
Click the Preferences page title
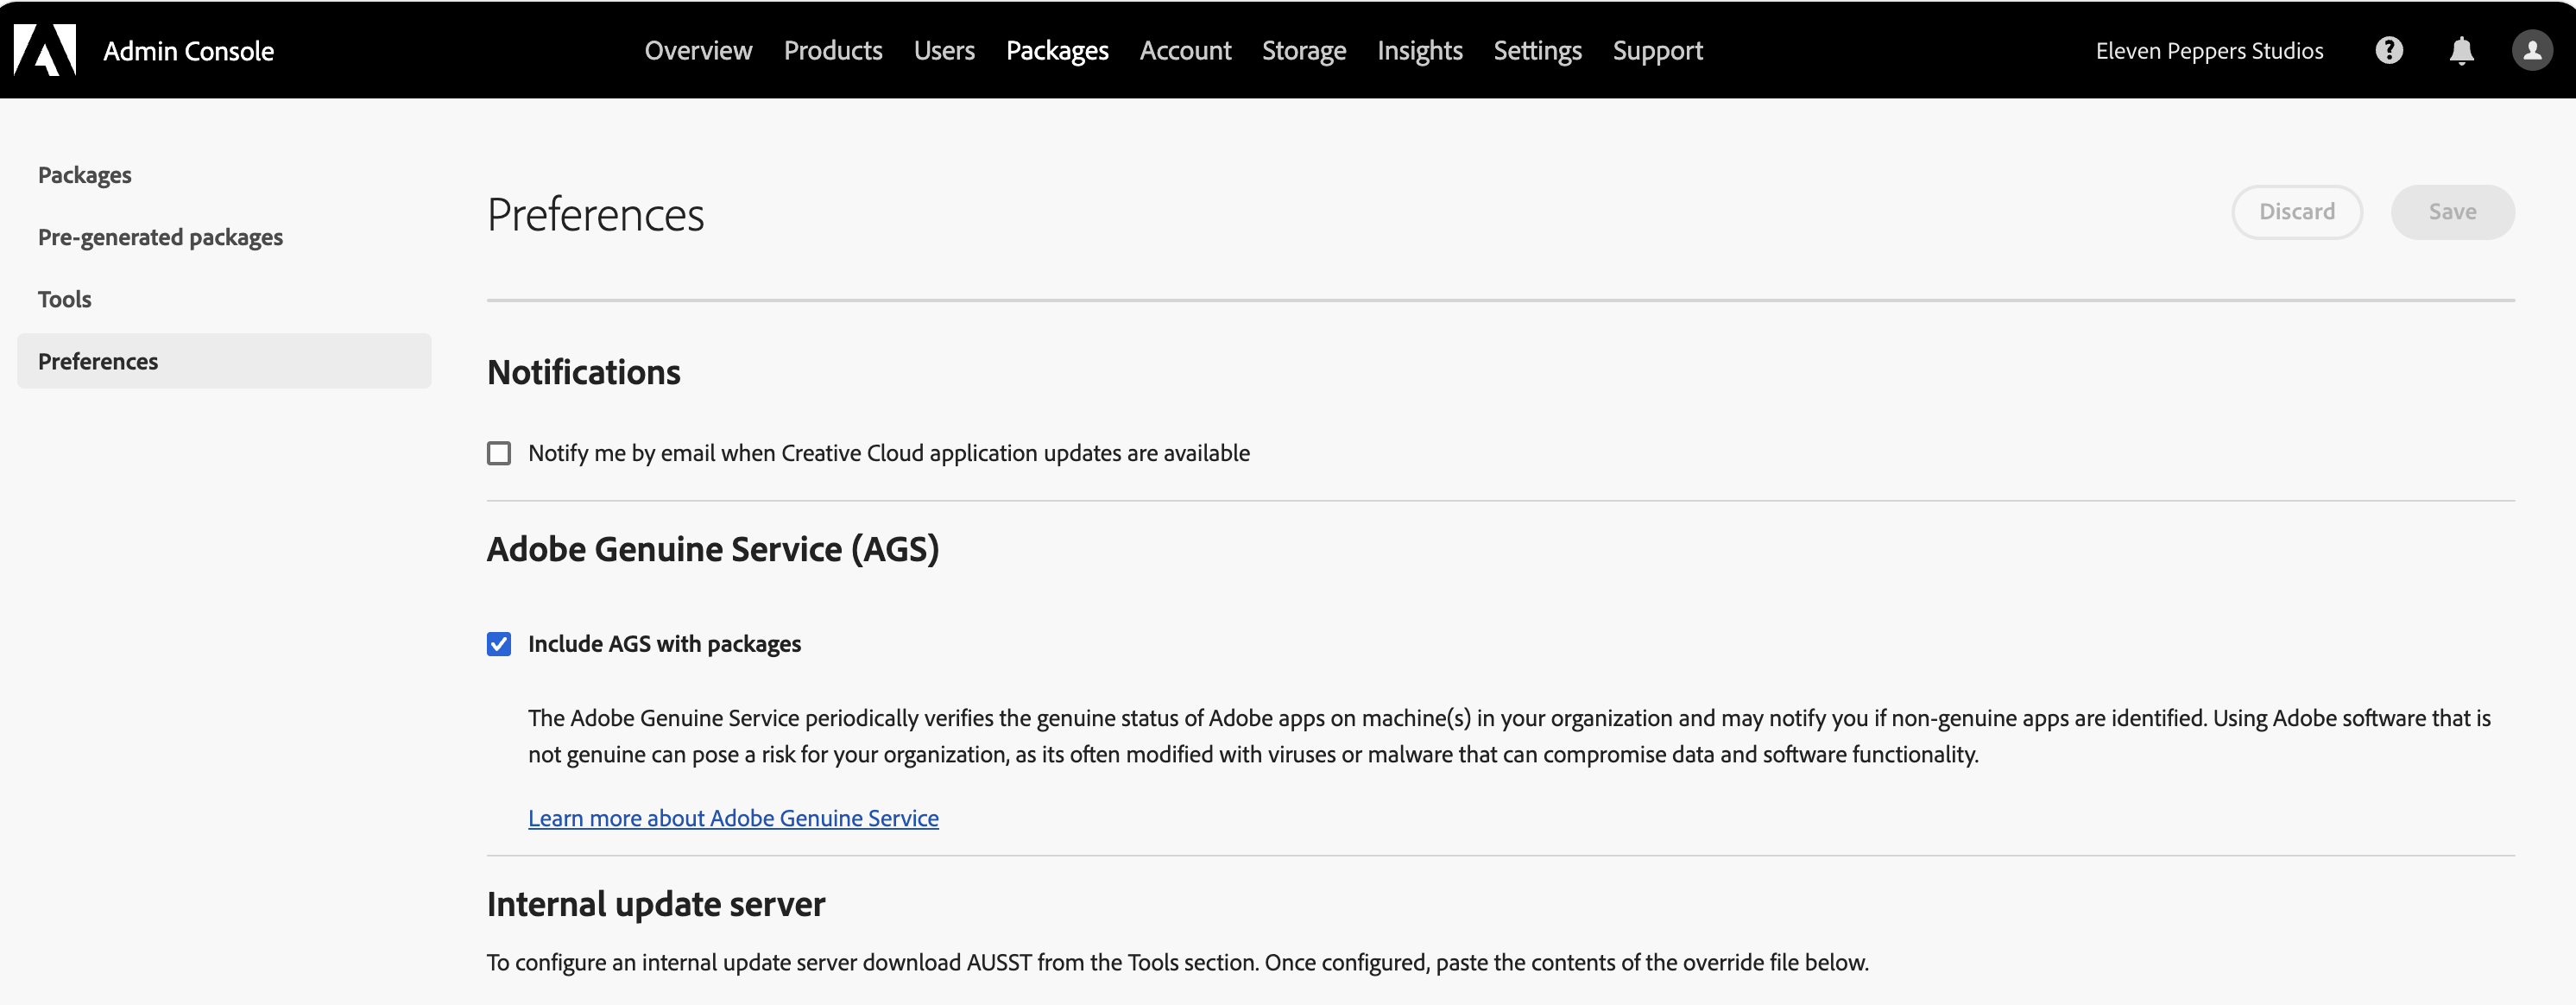595,214
